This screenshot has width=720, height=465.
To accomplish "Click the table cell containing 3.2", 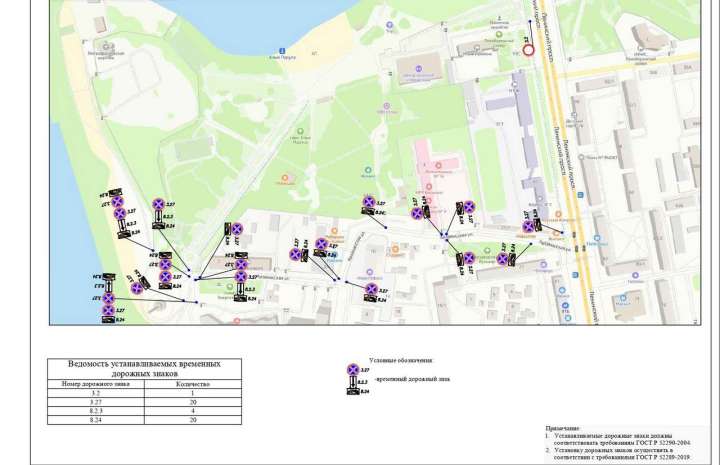I will [96, 393].
